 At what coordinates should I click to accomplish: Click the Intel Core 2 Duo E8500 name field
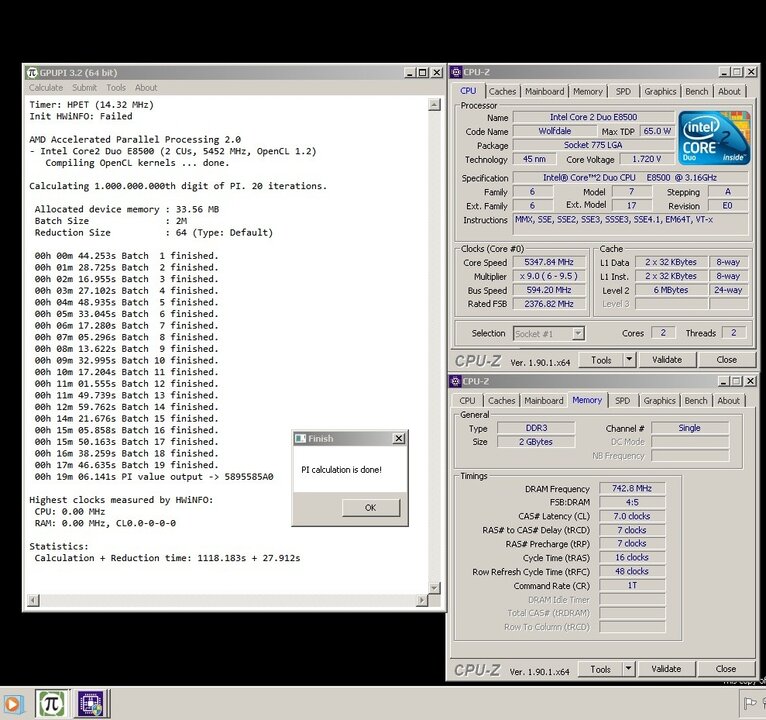tap(593, 117)
